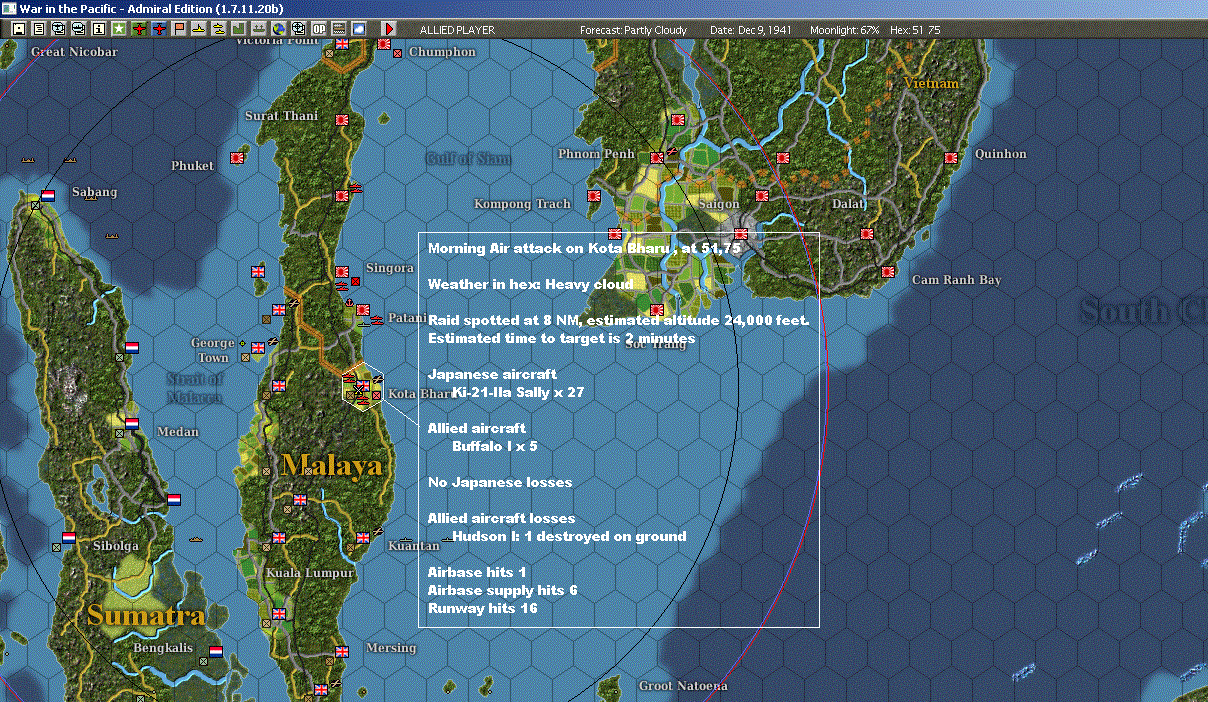Viewport: 1208px width, 702px height.
Task: Click 'Ki-21-IIa Sally x 27' line
Action: pos(518,392)
